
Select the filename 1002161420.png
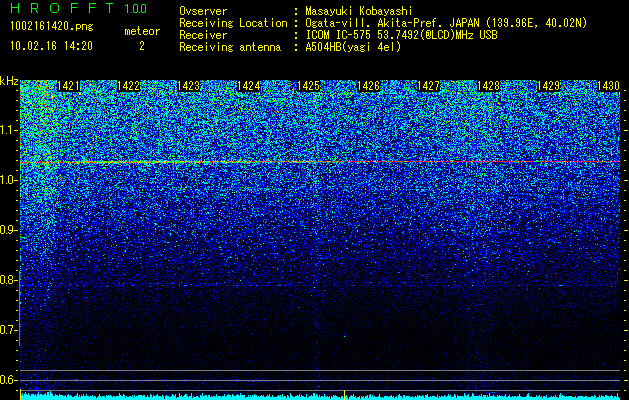click(52, 27)
